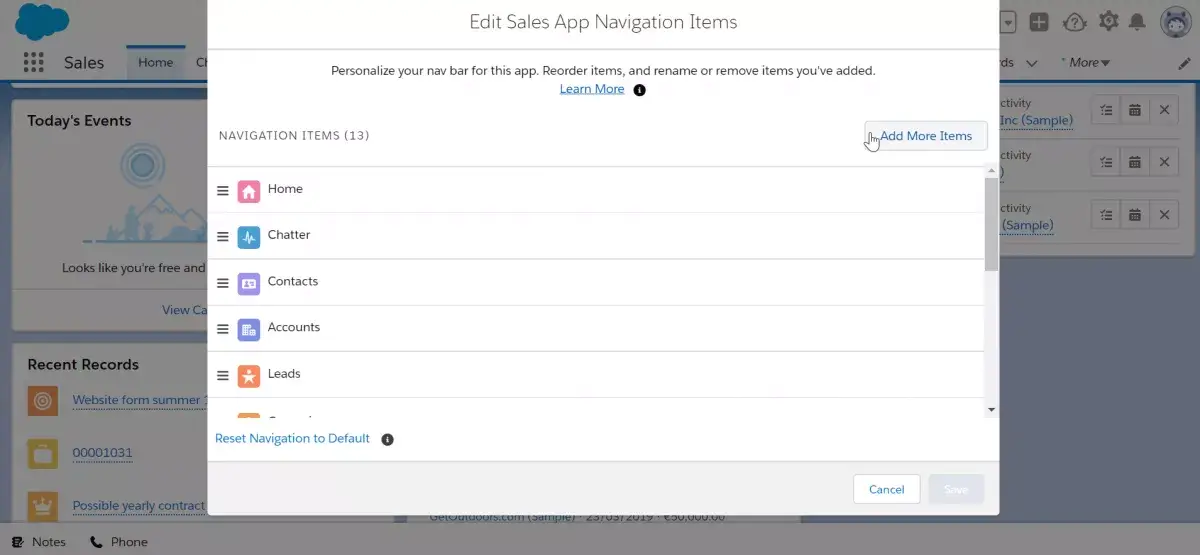The image size is (1200, 555).
Task: Open the notifications bell icon
Action: click(1137, 21)
